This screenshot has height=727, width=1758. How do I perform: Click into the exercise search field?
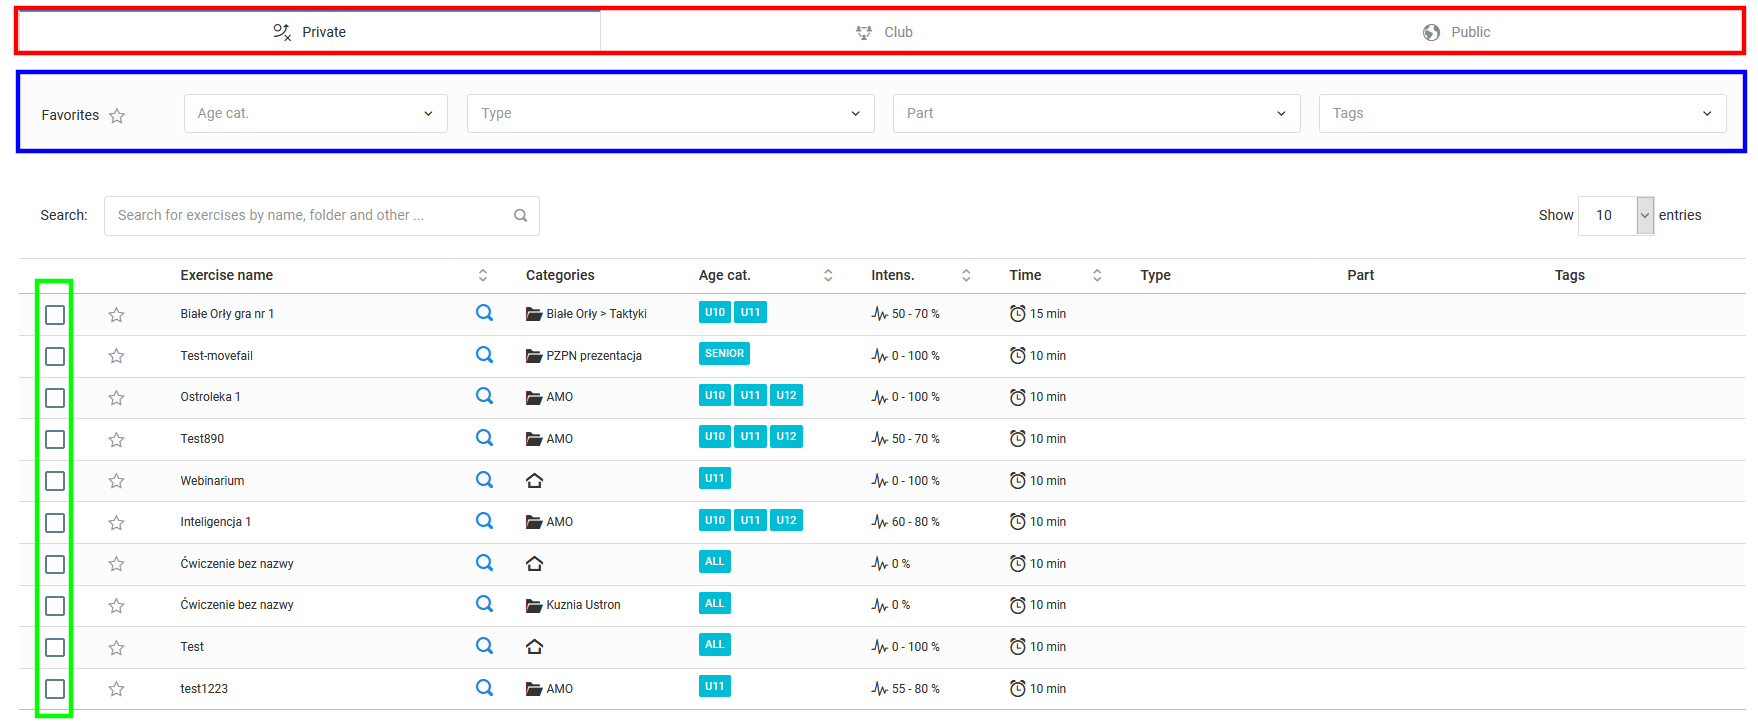tap(310, 216)
